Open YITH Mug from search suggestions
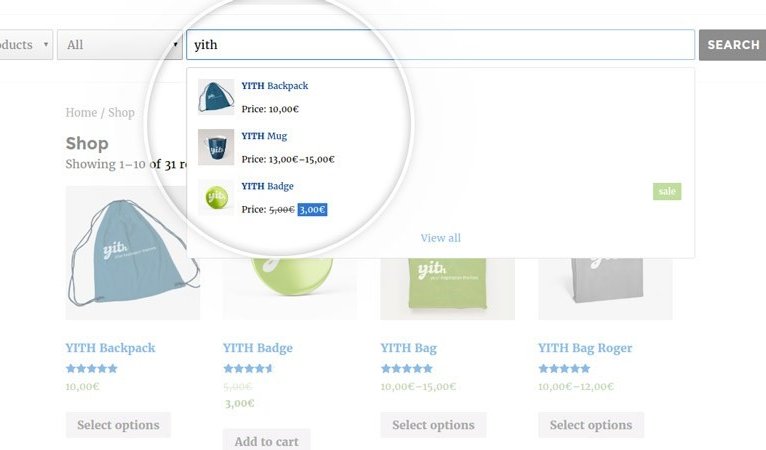This screenshot has width=766, height=450. 264,136
